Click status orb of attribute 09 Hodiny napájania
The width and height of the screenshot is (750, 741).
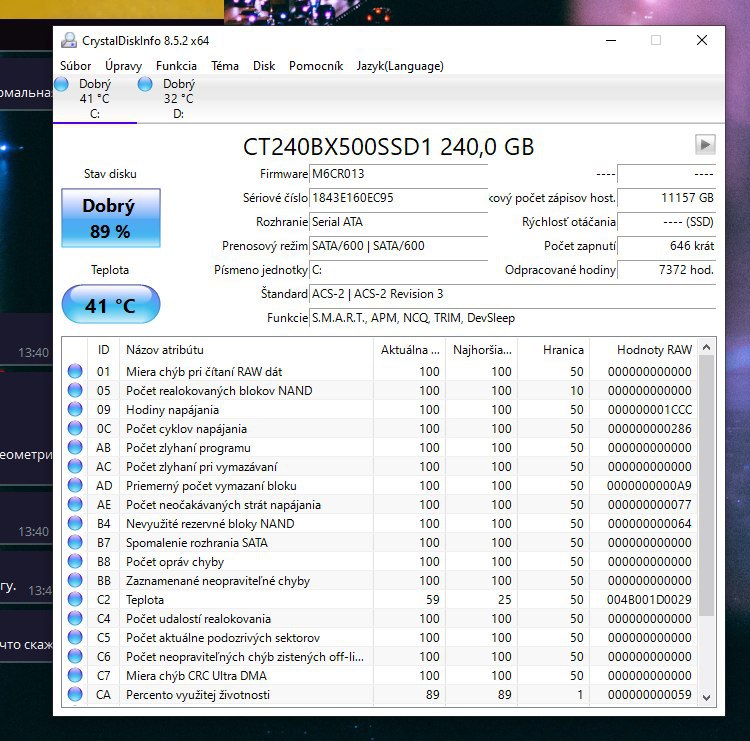(x=75, y=409)
